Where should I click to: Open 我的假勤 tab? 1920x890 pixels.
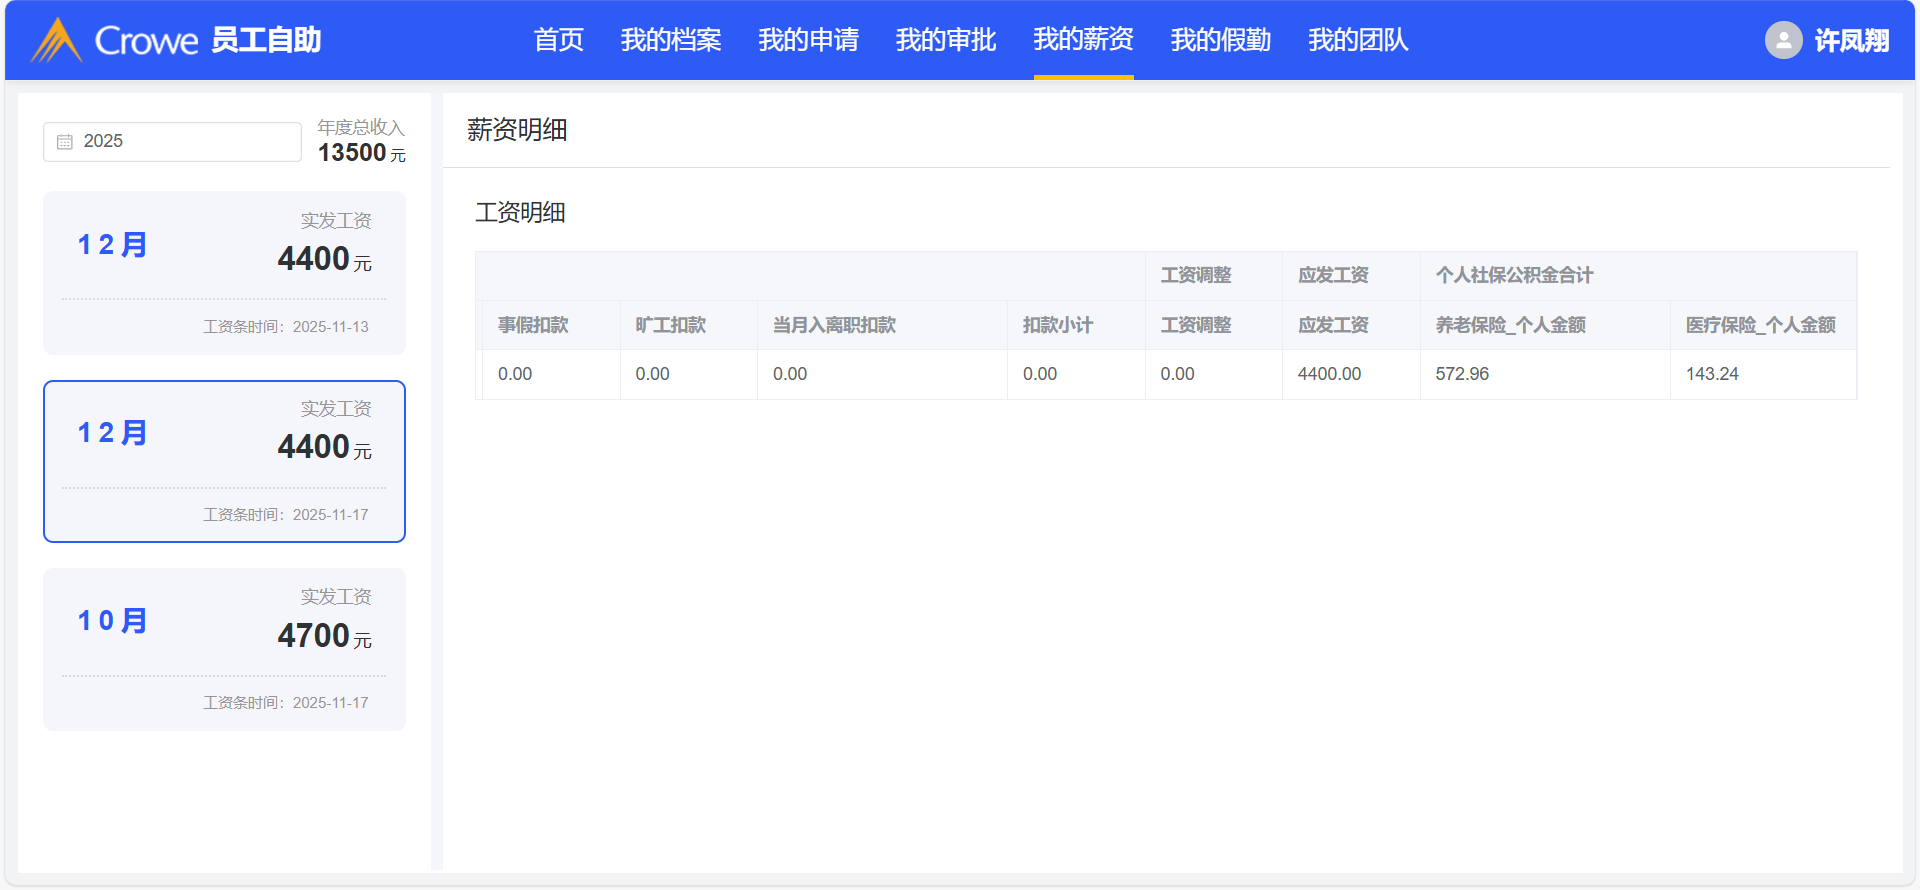click(x=1220, y=40)
